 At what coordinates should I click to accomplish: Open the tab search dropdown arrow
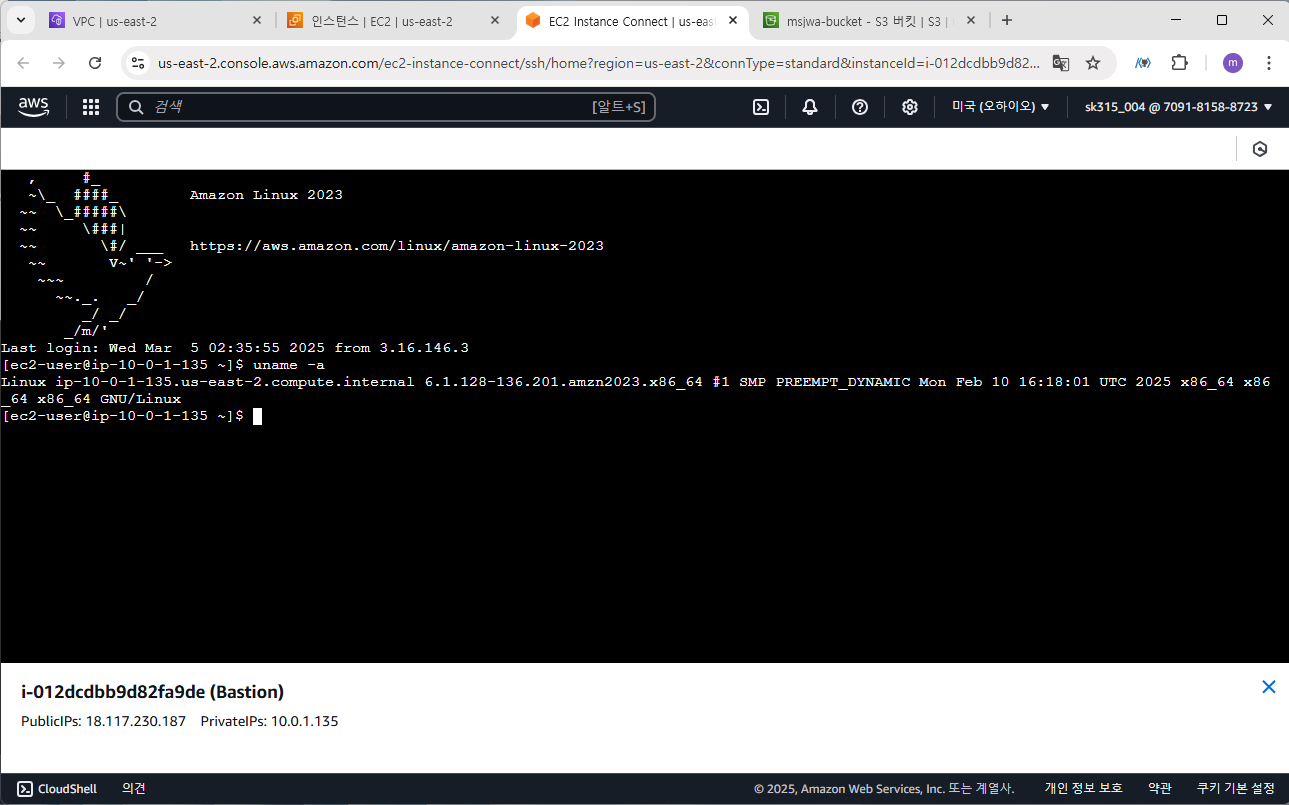coord(20,20)
